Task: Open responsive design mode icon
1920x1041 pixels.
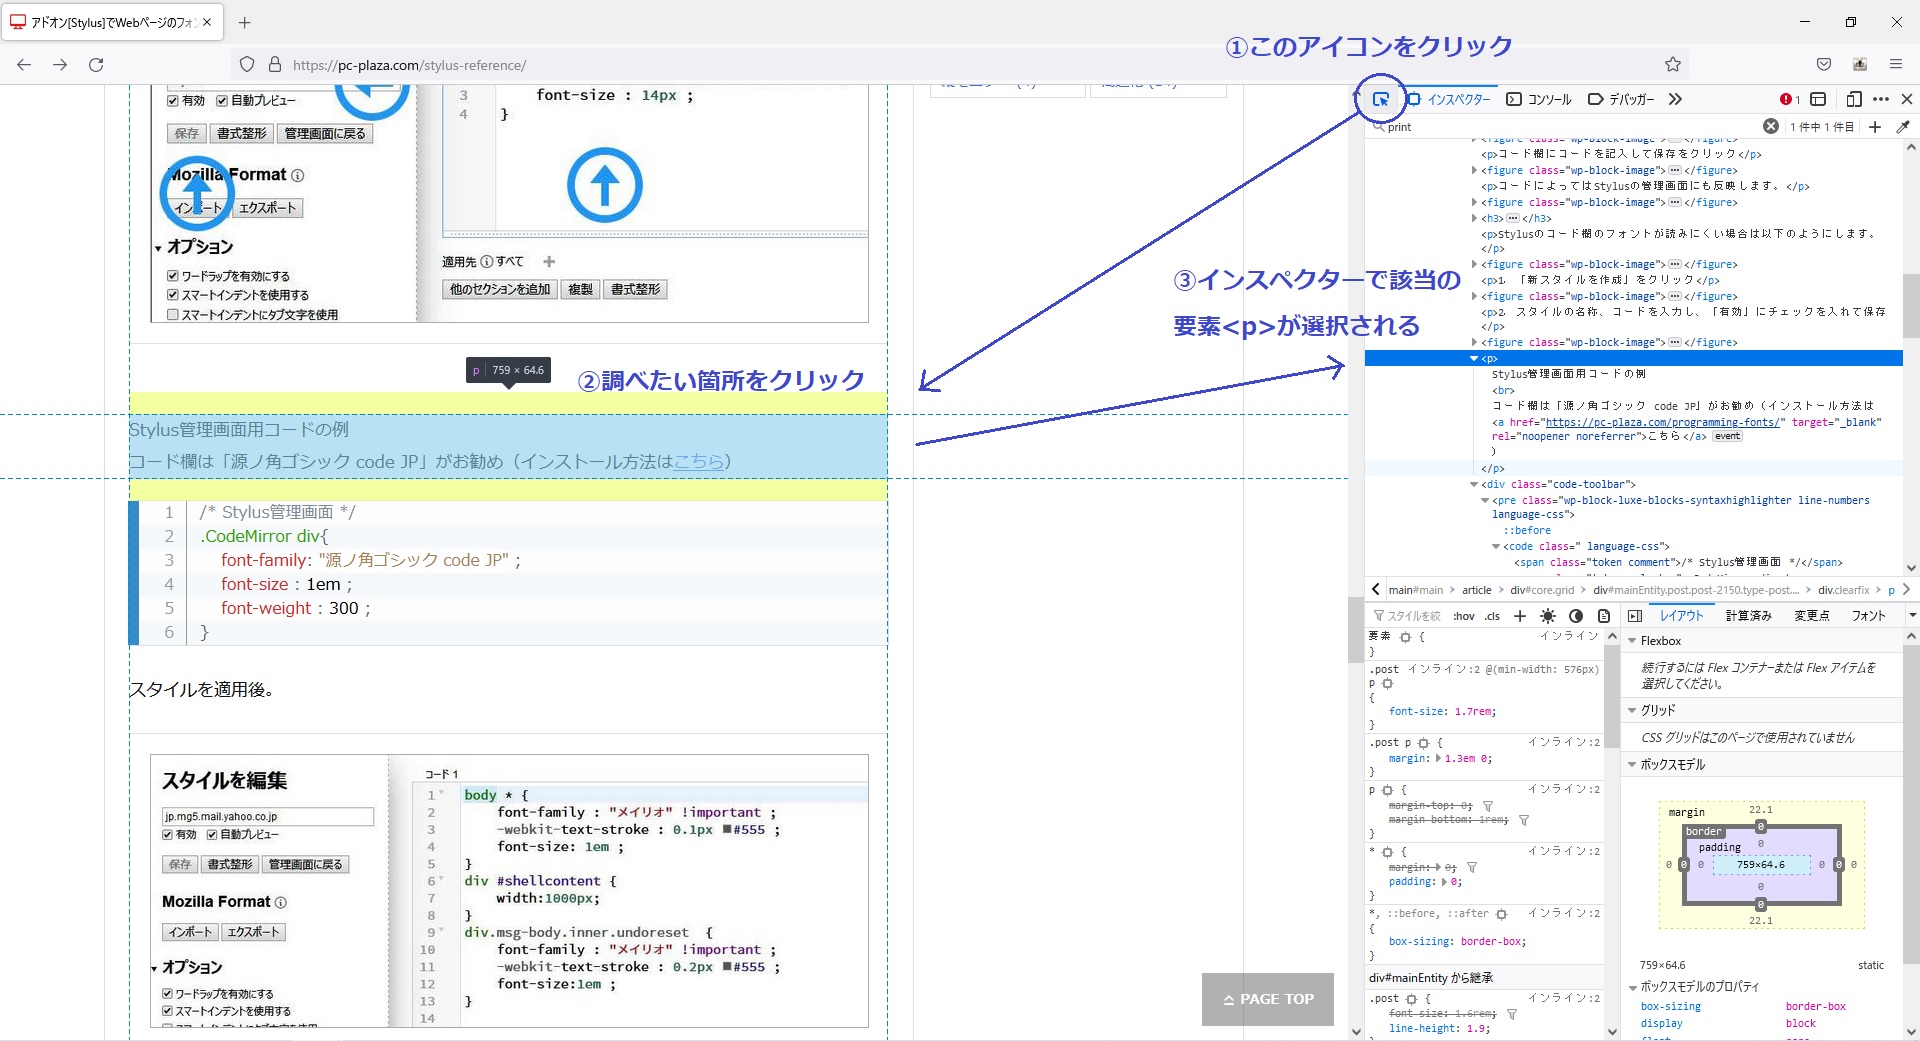Action: (x=1853, y=99)
